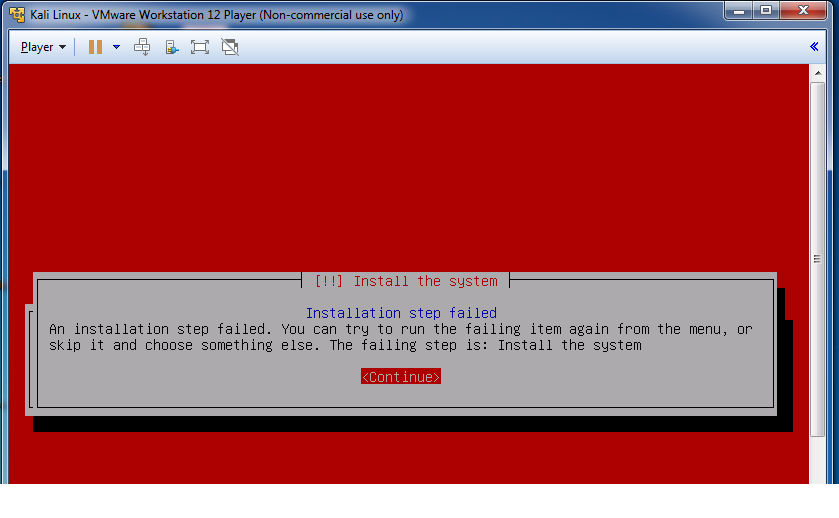Maximize the VMware Player window
839x518 pixels.
[767, 11]
